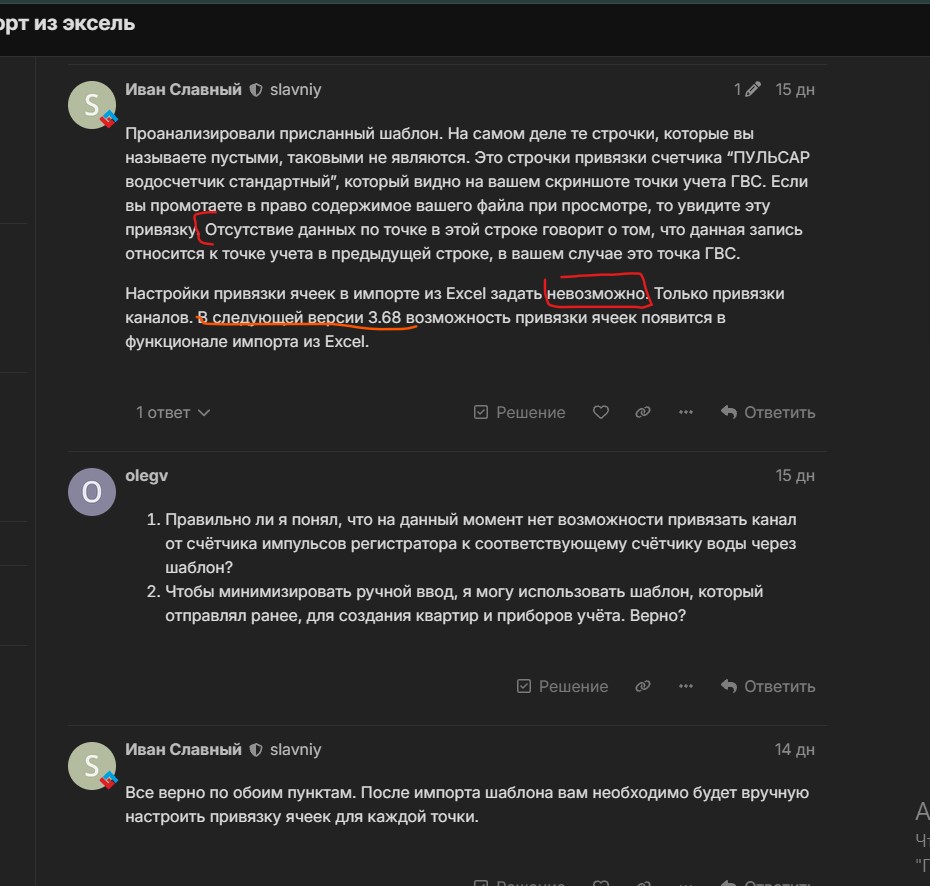930x886 pixels.
Task: View edit history via the pencil icon
Action: 753,90
